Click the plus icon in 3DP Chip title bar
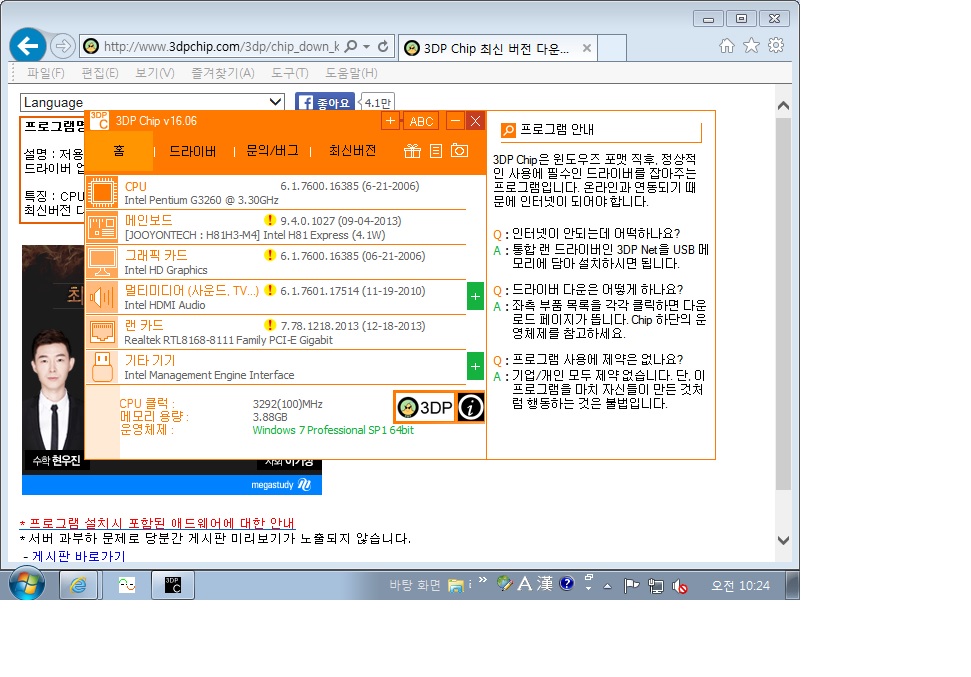The image size is (971, 677). 391,121
